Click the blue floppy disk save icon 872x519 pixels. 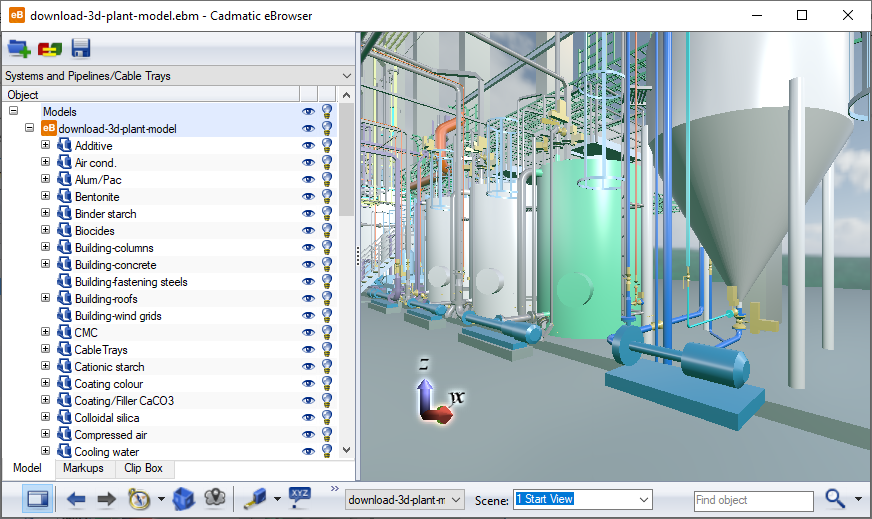(x=81, y=48)
